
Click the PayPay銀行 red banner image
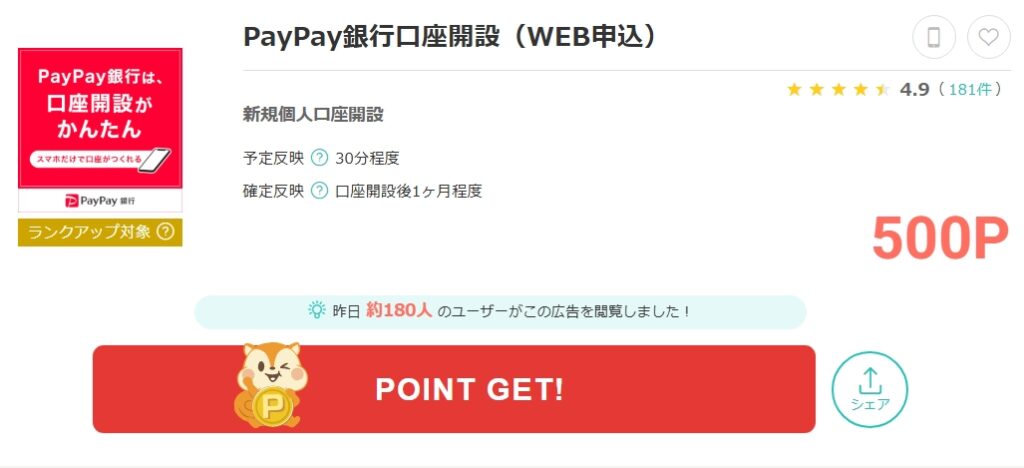tap(100, 118)
